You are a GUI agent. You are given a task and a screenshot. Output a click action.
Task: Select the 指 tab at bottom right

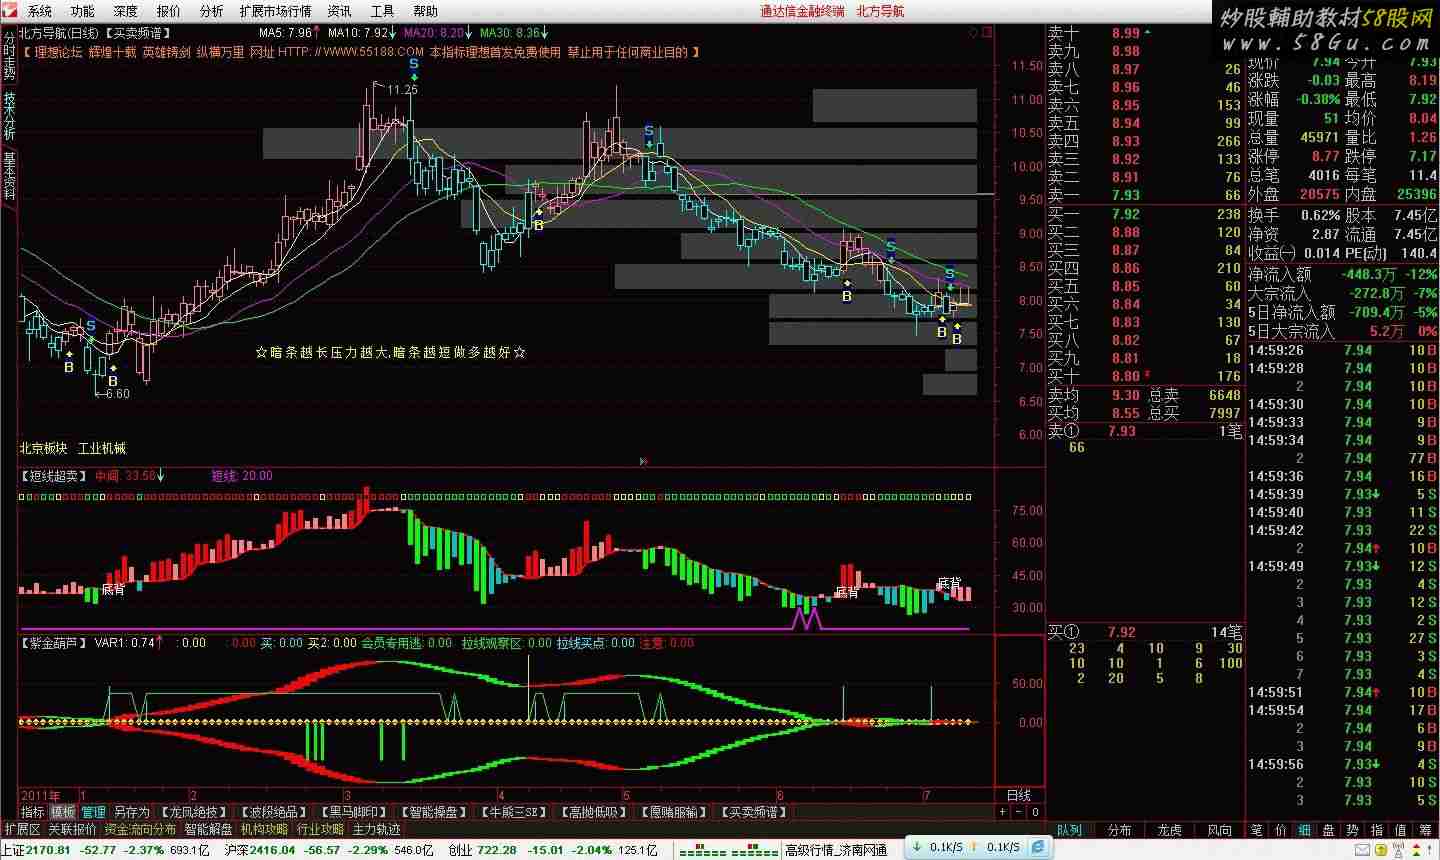tap(1377, 830)
